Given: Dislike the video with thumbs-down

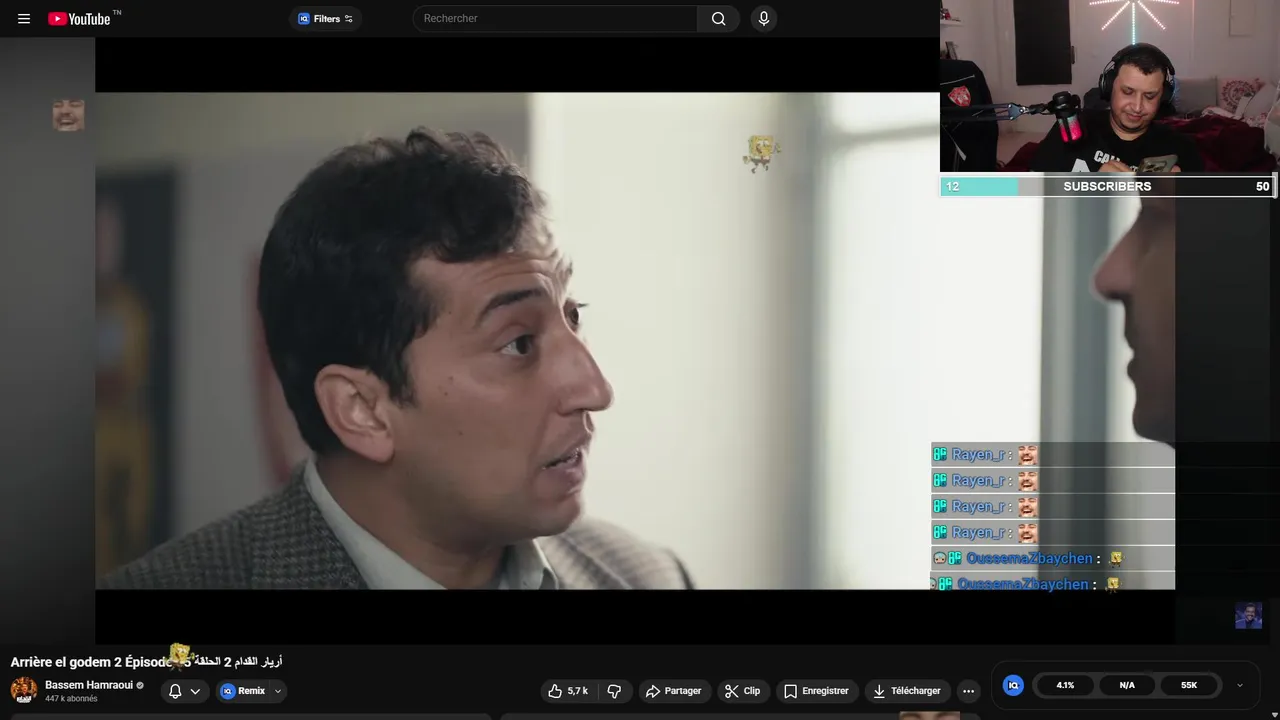Looking at the screenshot, I should 614,691.
